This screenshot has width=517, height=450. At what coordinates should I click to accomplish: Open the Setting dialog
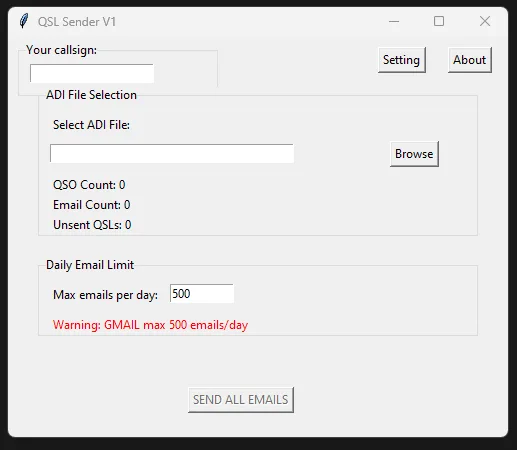[402, 60]
